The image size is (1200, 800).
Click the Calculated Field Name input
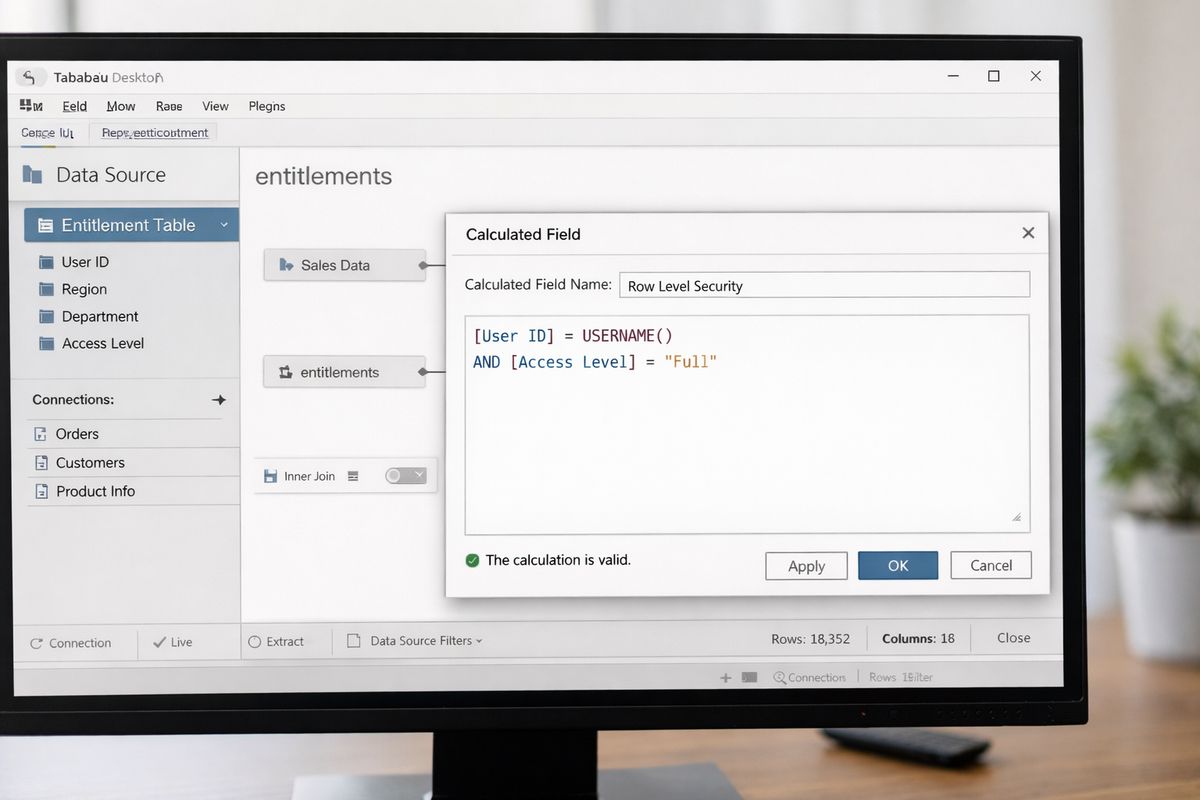824,285
